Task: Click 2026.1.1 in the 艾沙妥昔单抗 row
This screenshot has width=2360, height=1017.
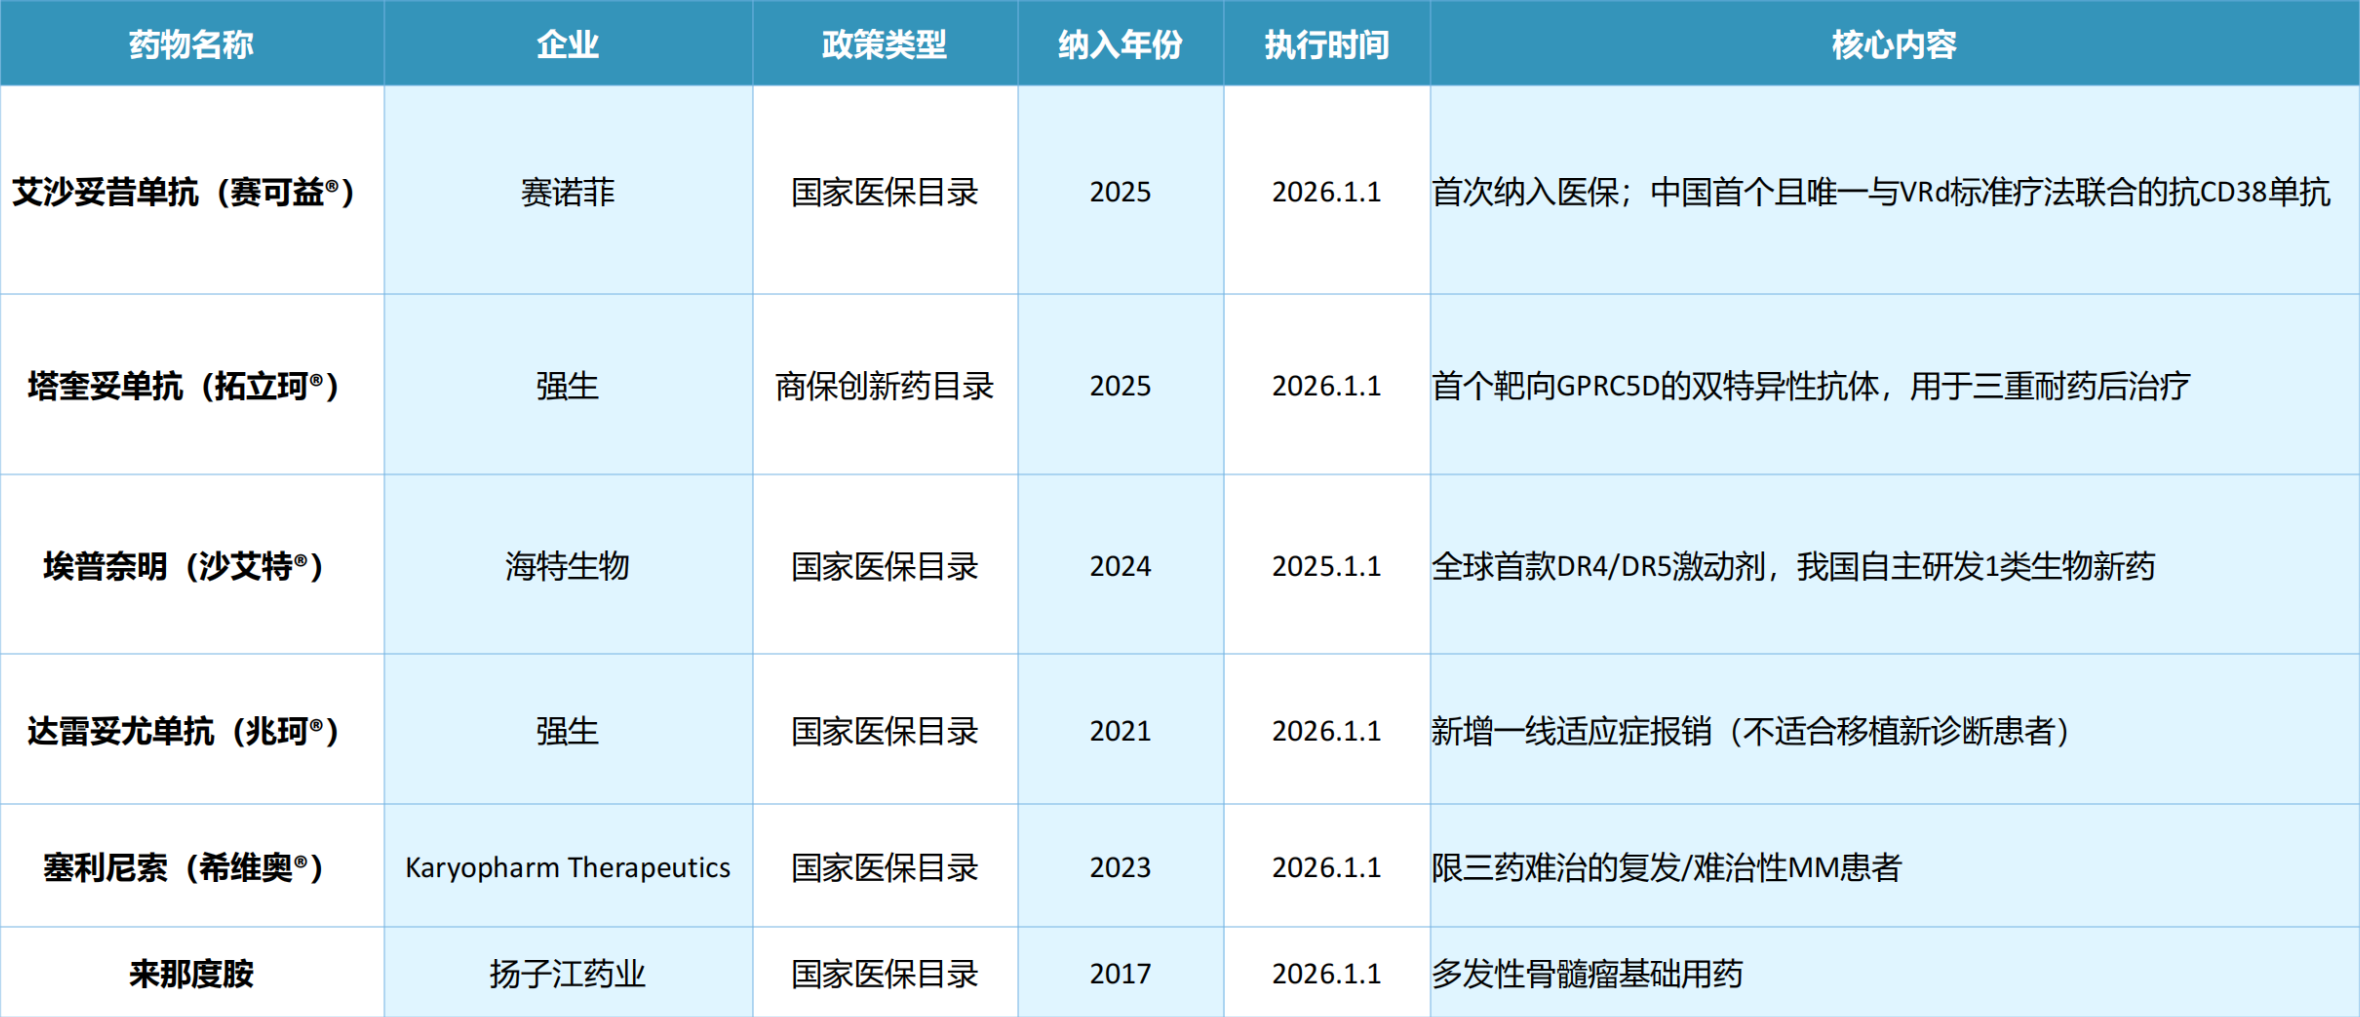Action: 1327,190
